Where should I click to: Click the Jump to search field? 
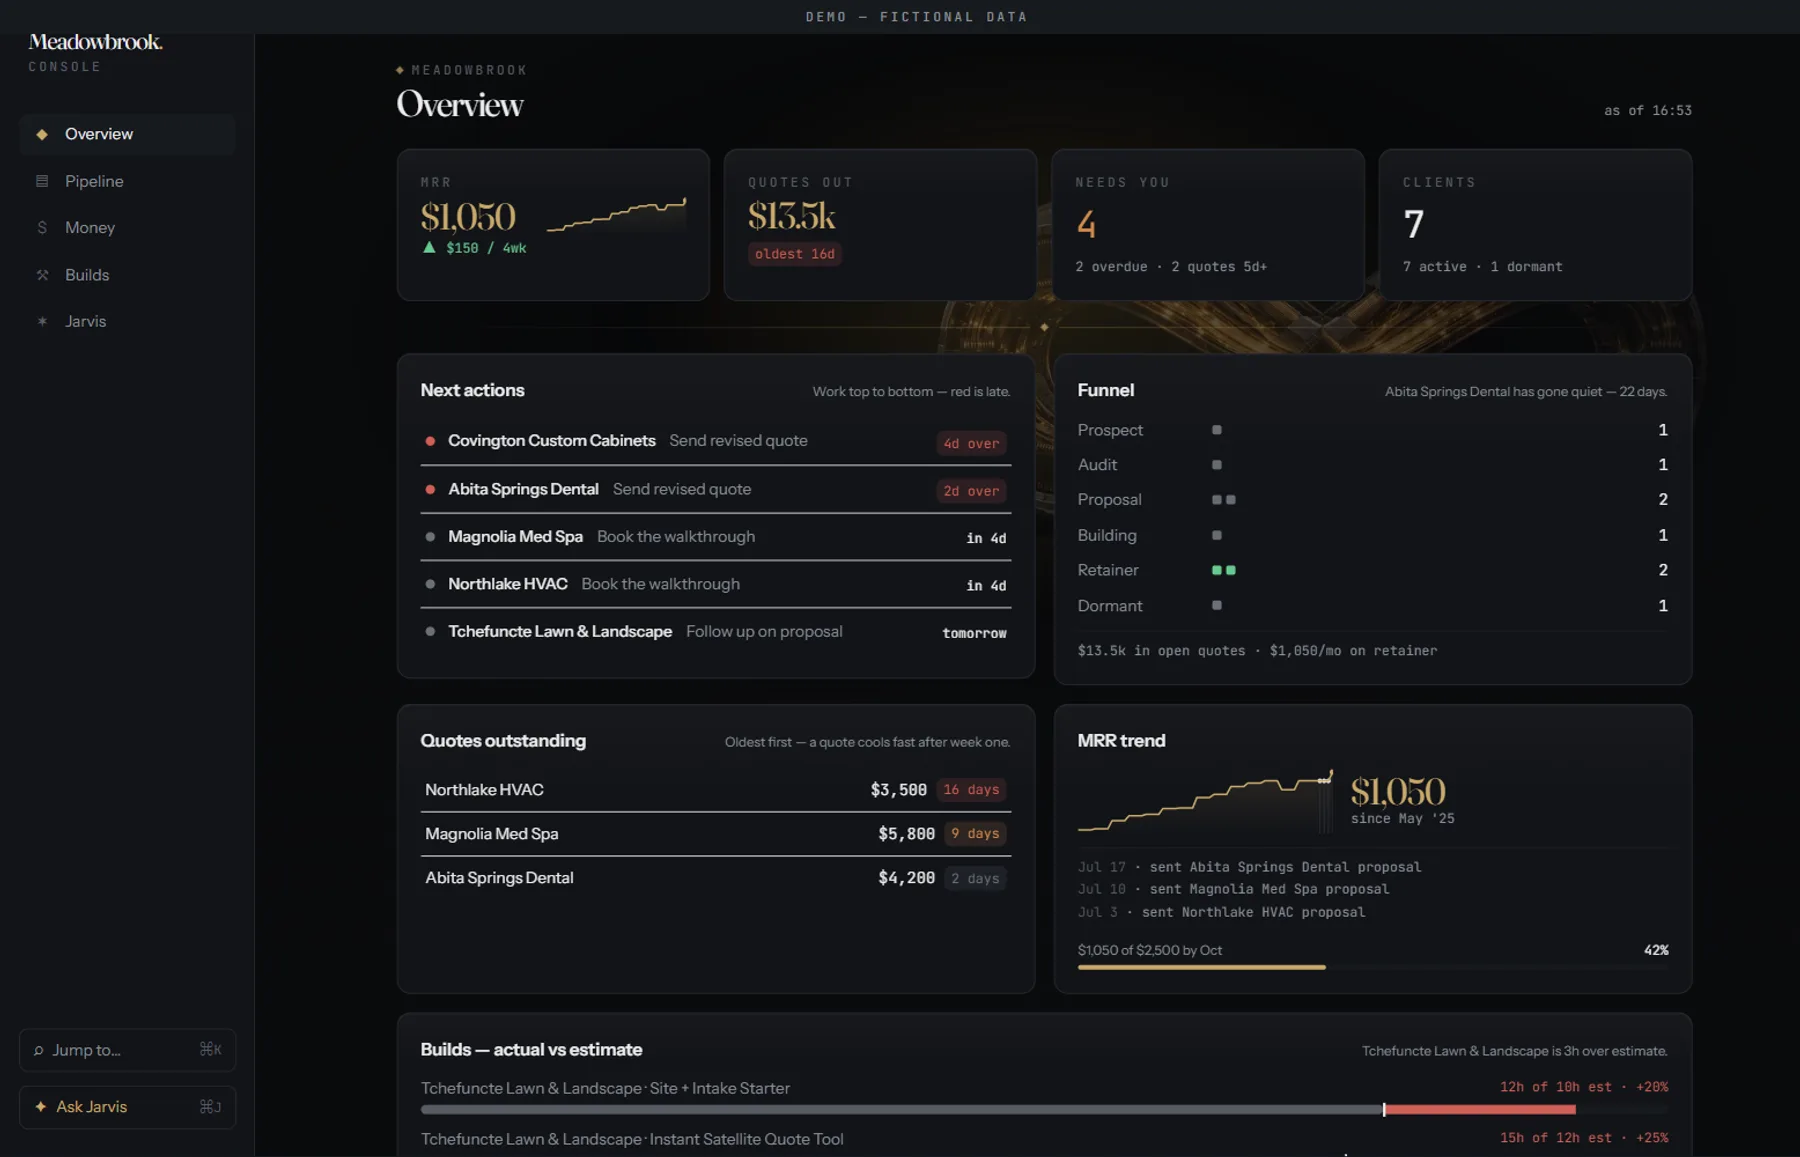[x=127, y=1050]
